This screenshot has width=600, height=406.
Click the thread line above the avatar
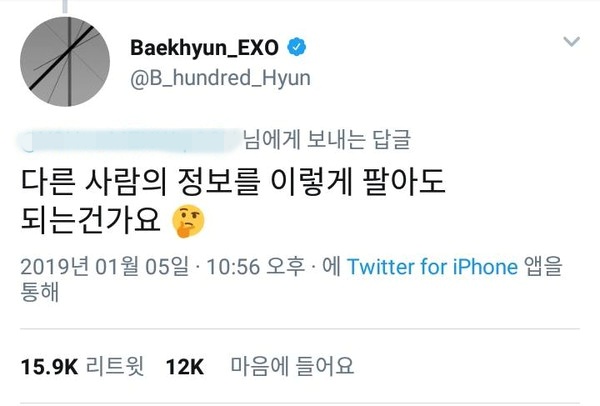click(x=65, y=7)
